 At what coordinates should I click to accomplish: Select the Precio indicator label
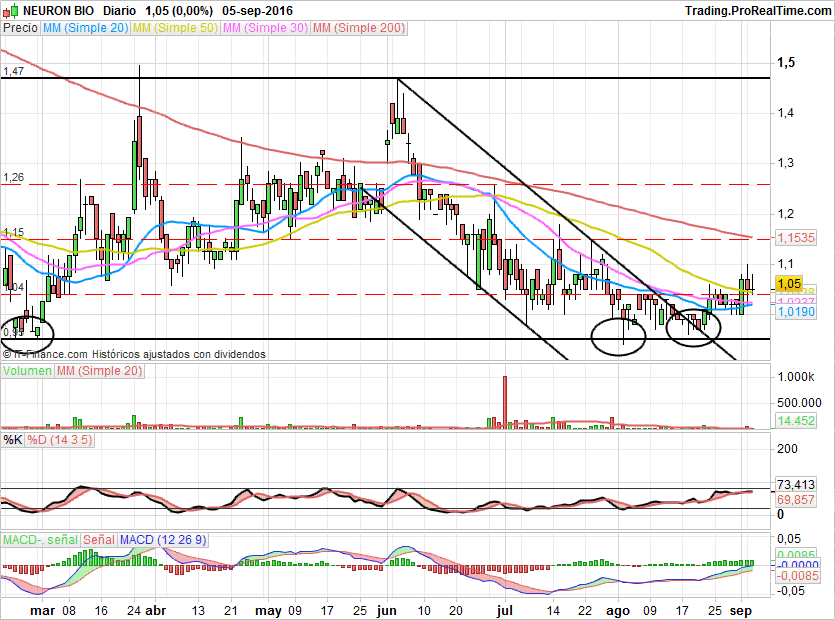coord(21,28)
